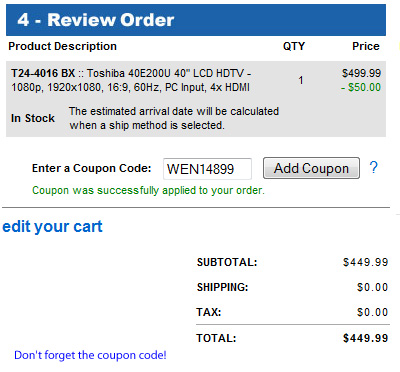The width and height of the screenshot is (400, 372).
Task: Click the TAX amount $0.00
Action: click(372, 312)
